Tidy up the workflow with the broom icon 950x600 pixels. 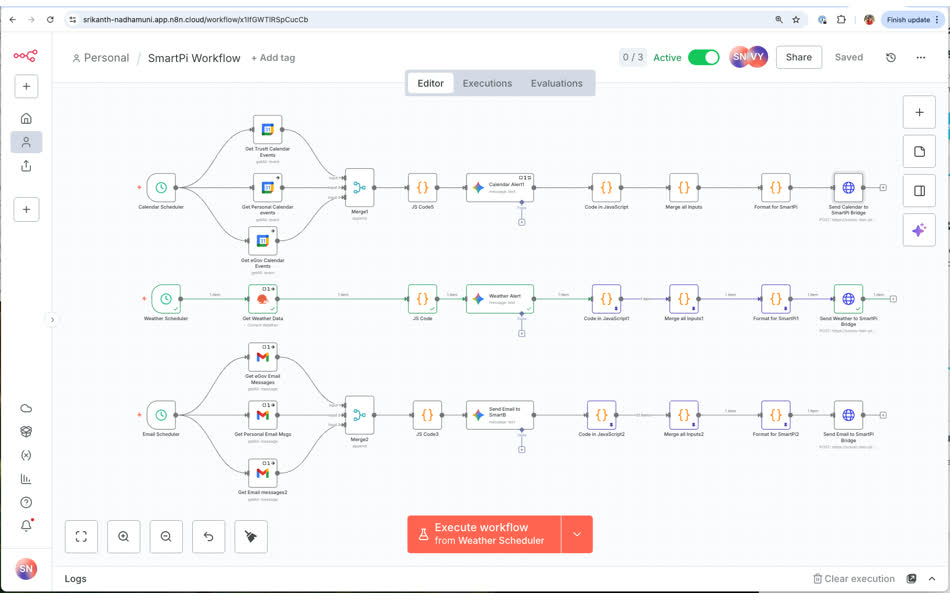[251, 537]
